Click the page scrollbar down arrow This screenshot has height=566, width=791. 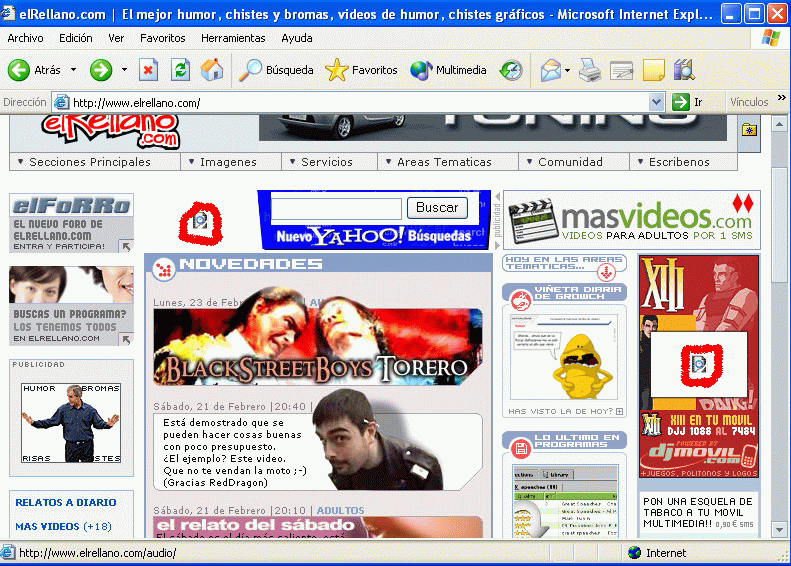point(779,530)
